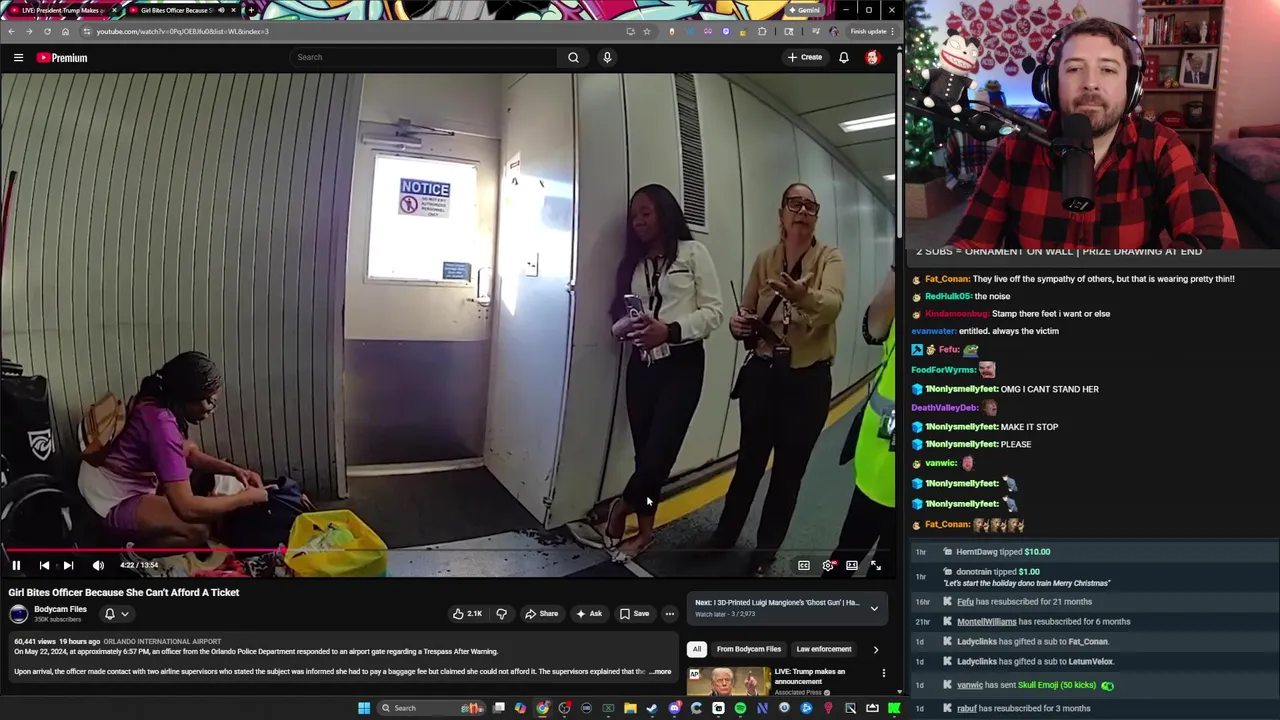
Task: Share this video
Action: 542,614
